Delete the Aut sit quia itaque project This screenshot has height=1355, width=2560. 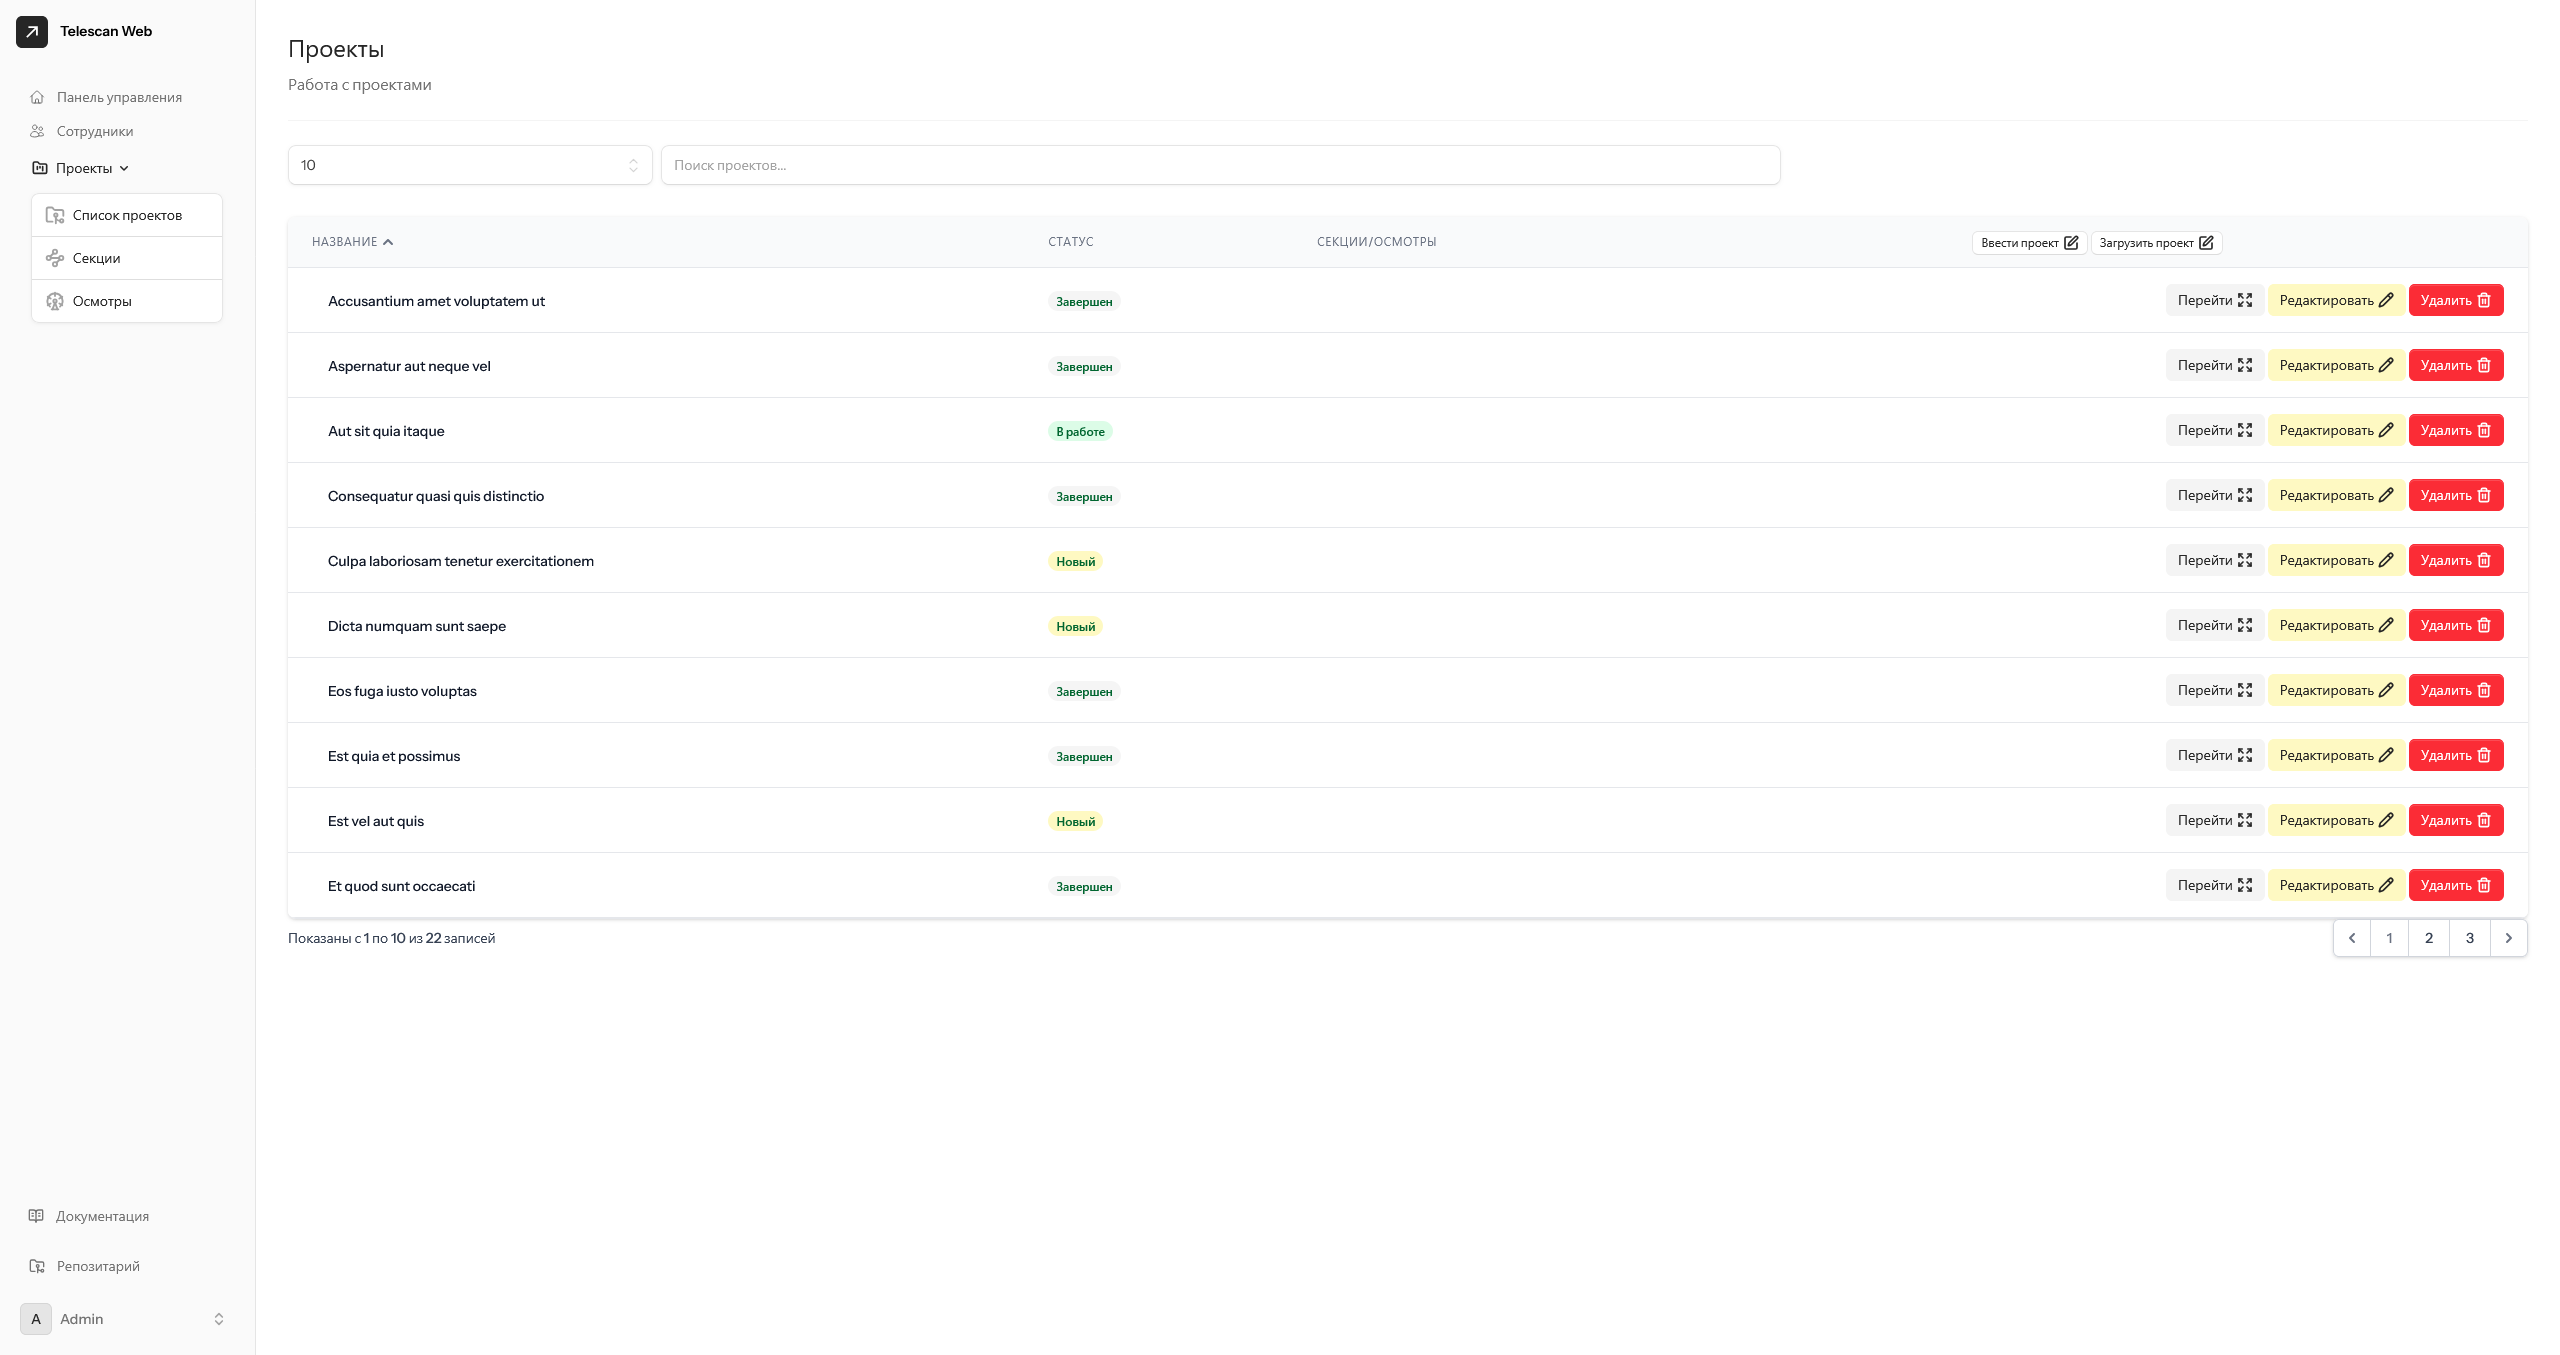coord(2455,430)
